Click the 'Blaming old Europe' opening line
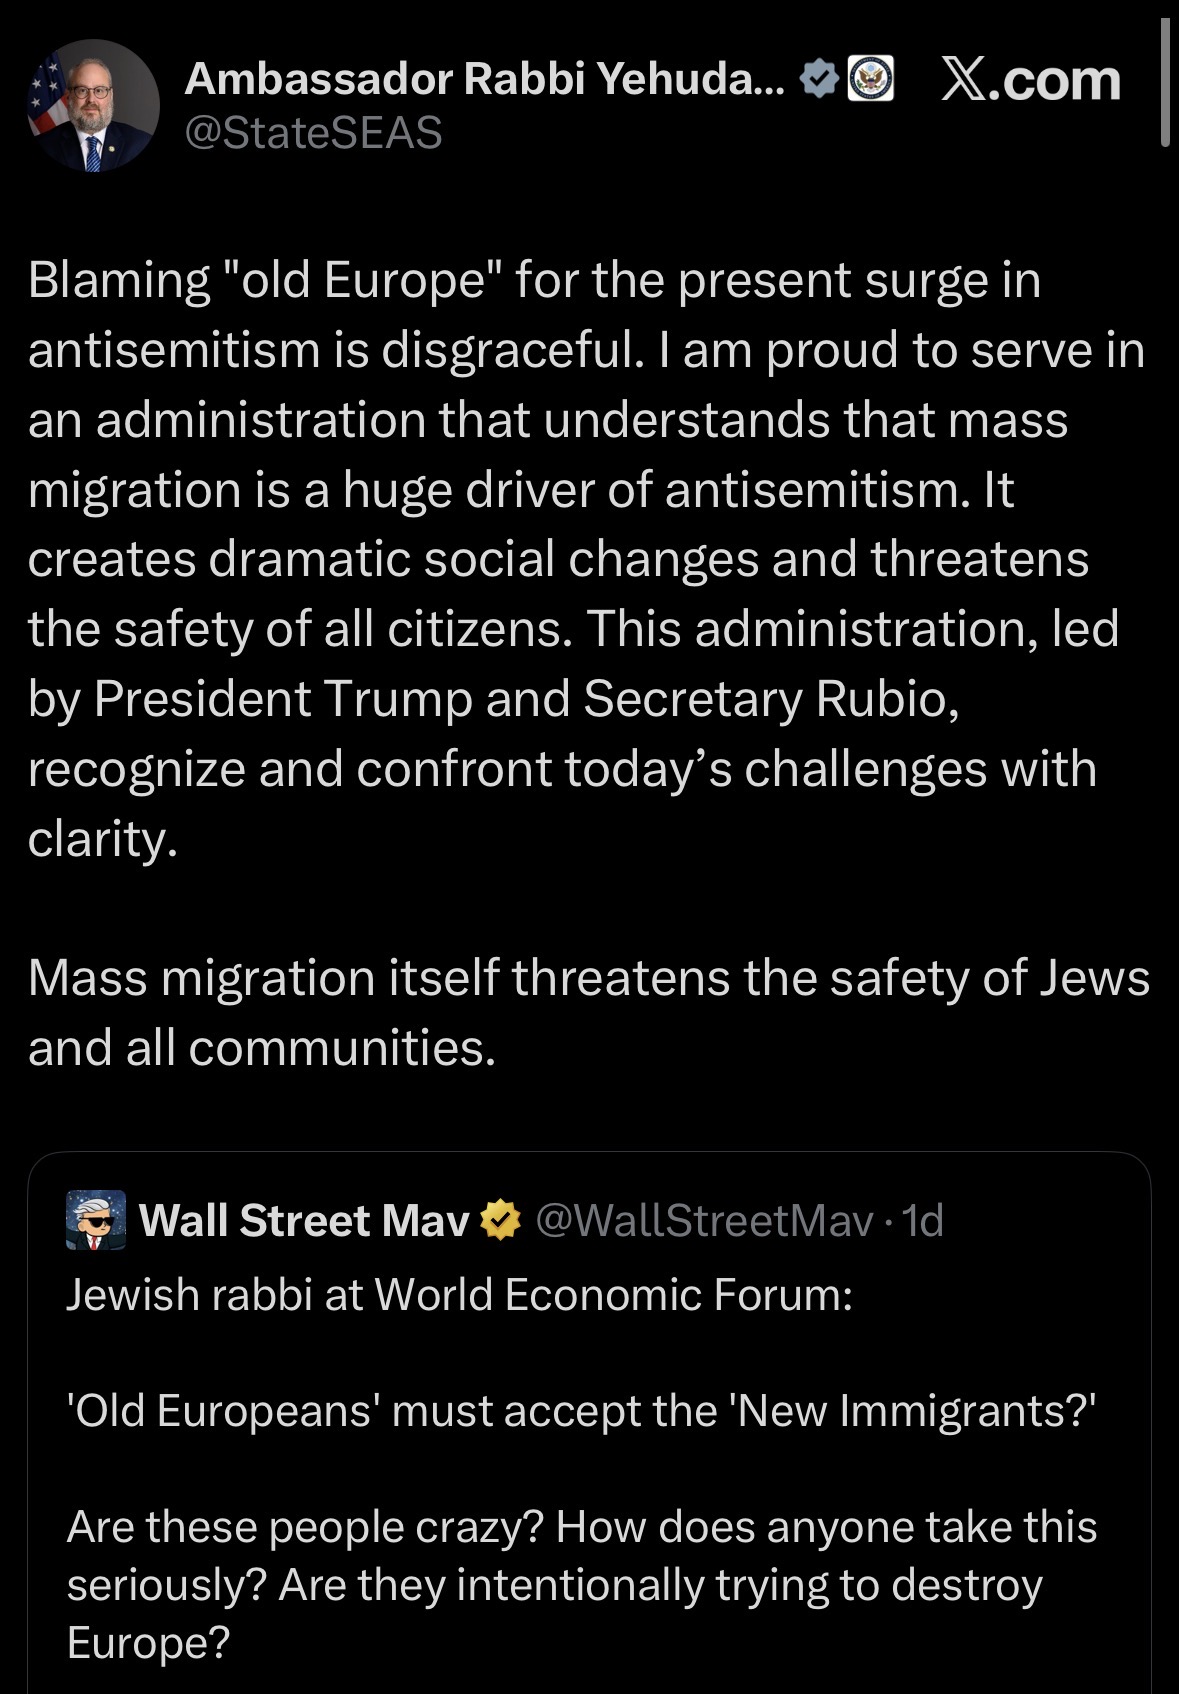The image size is (1179, 1694). [x=535, y=280]
